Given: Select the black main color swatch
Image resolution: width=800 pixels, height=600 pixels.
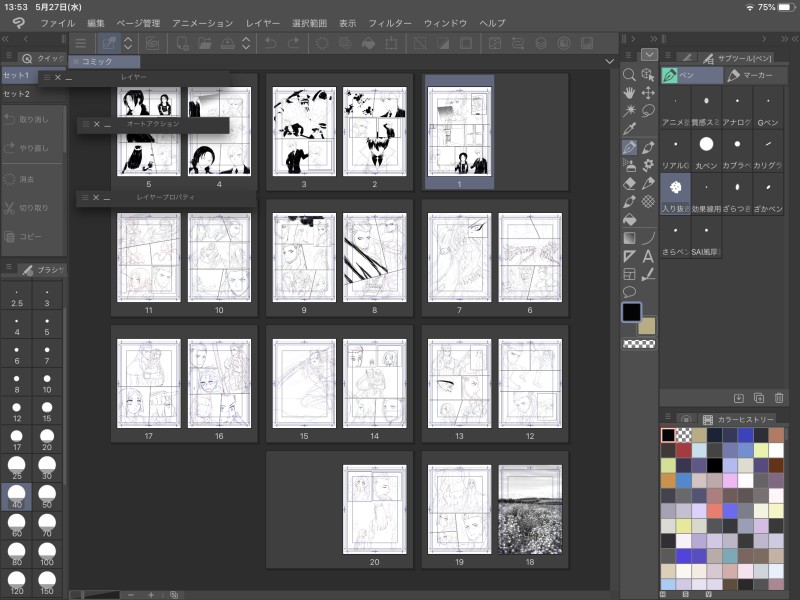Looking at the screenshot, I should pyautogui.click(x=631, y=312).
